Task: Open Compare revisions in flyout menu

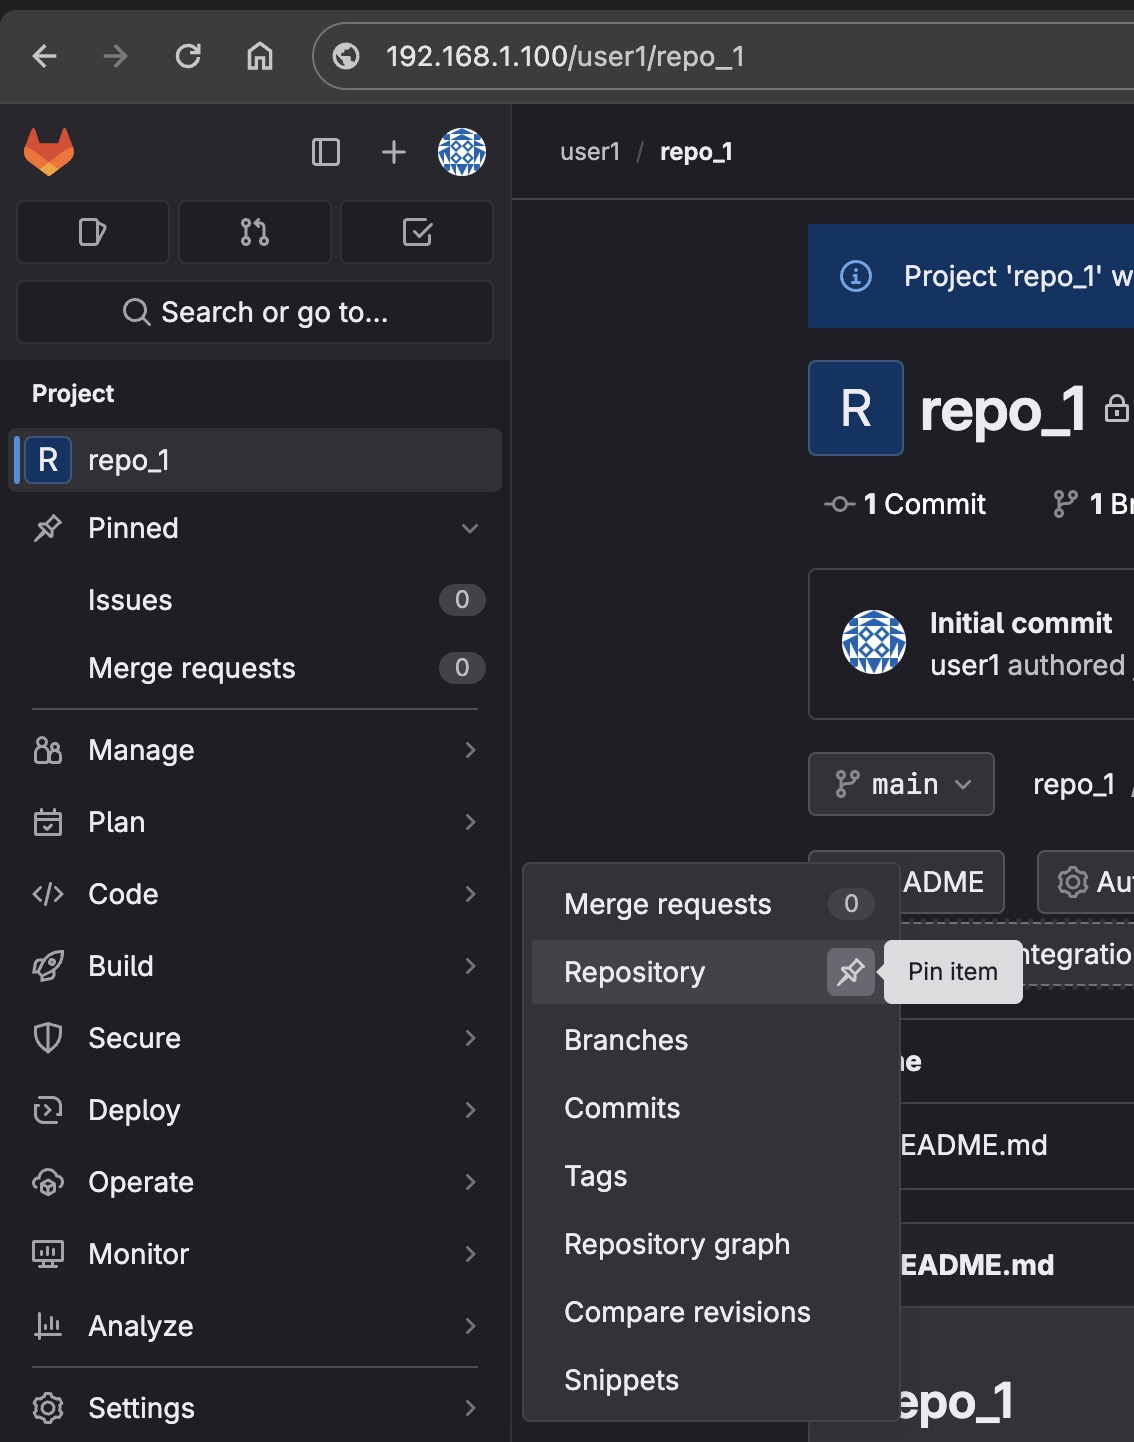Action: pyautogui.click(x=687, y=1312)
